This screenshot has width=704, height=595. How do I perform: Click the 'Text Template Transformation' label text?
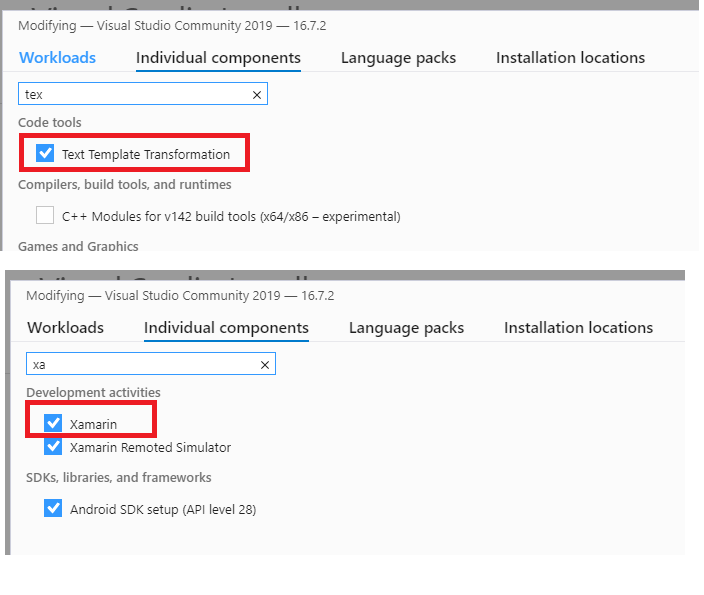pyautogui.click(x=146, y=154)
